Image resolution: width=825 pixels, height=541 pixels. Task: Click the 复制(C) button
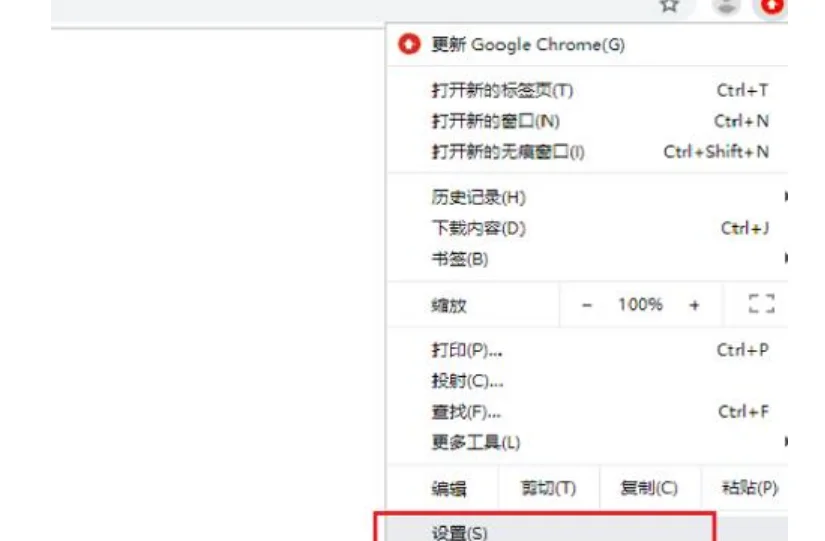649,488
